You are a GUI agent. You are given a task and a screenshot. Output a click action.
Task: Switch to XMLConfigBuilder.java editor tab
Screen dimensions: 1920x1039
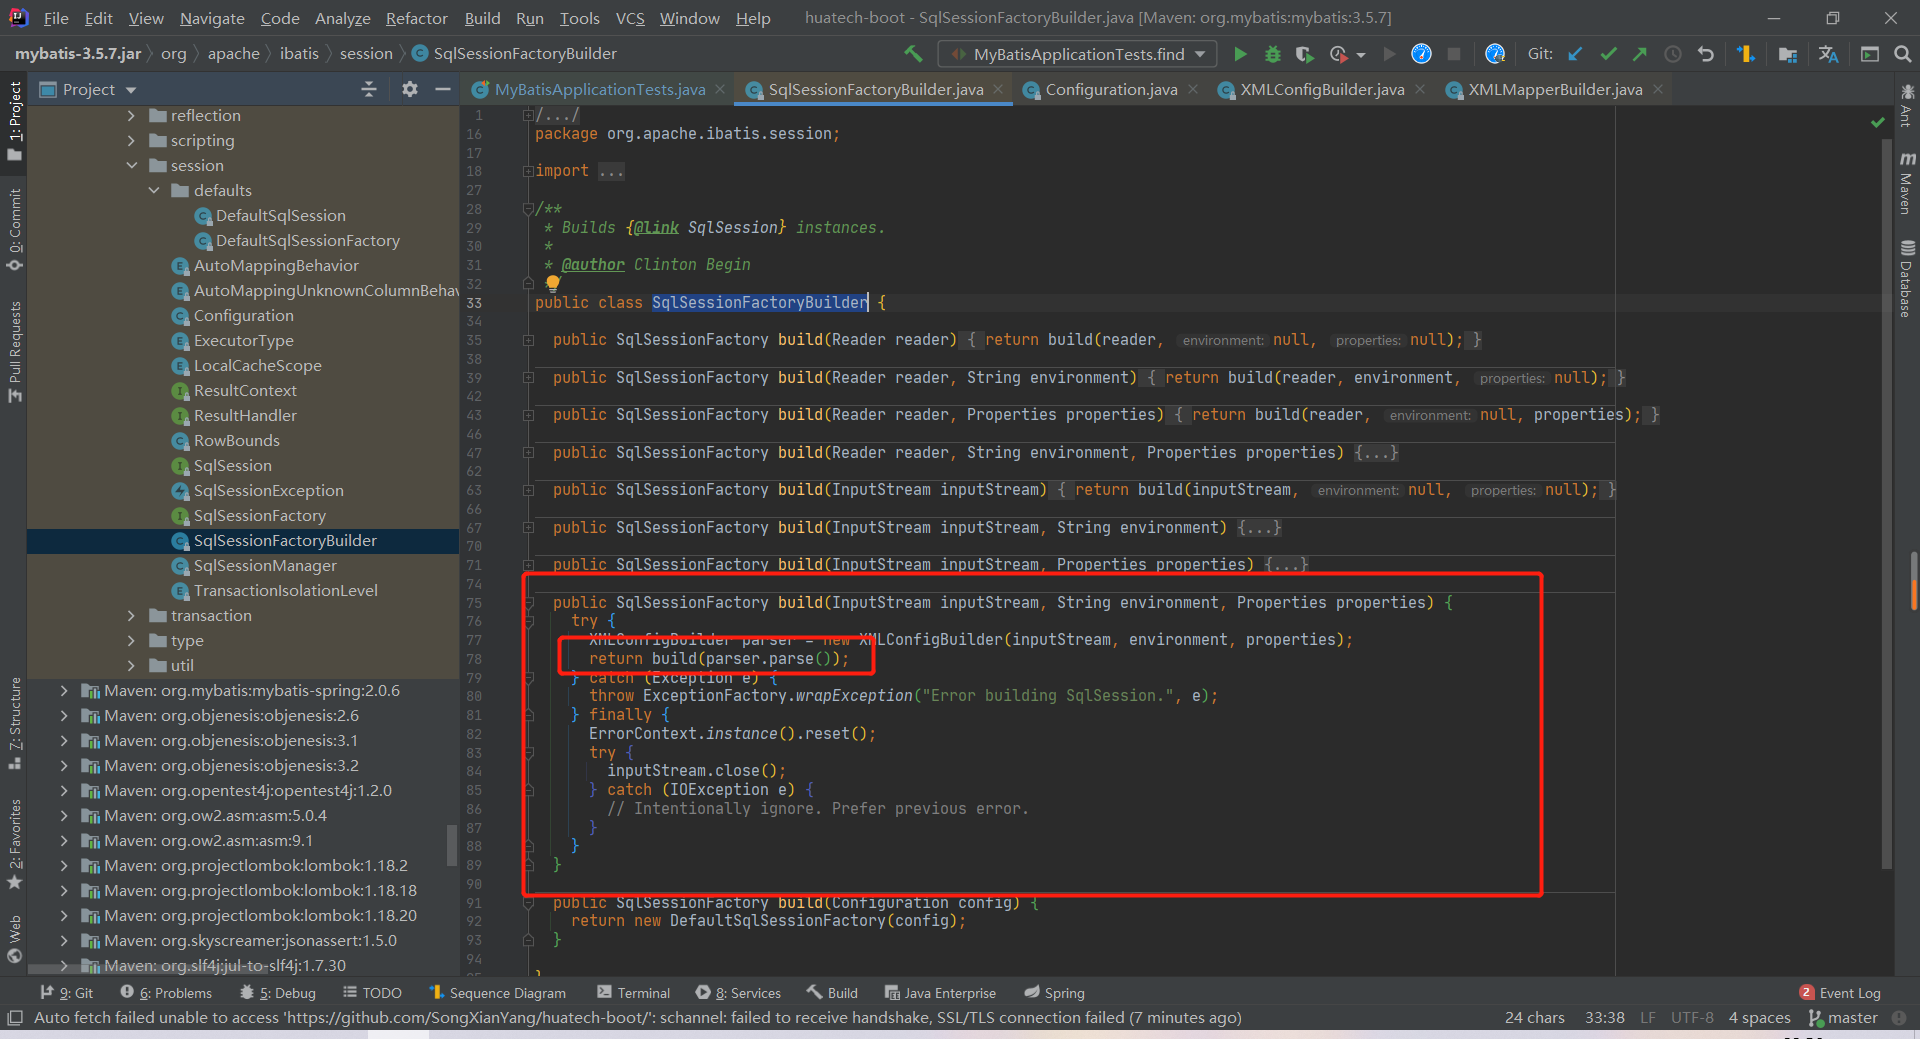(x=1322, y=90)
